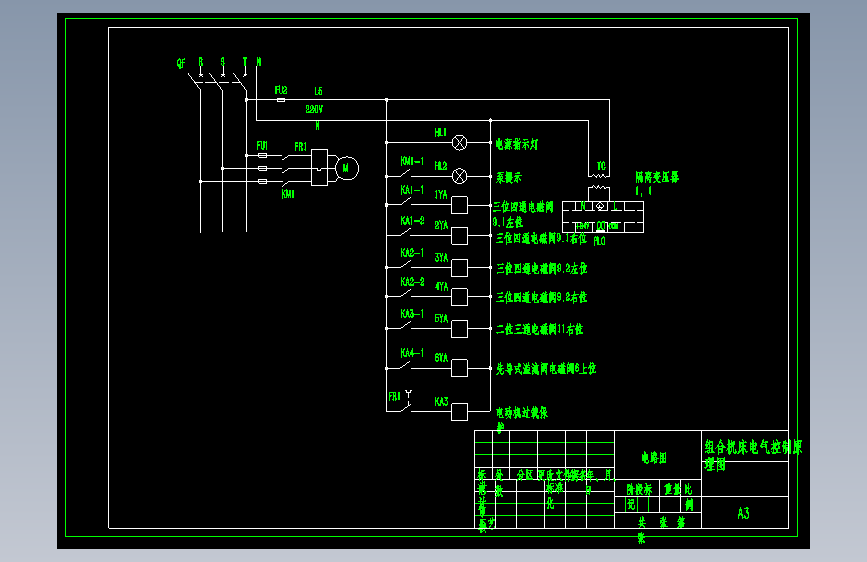Click the '电动机过载保' text
Screen dimensions: 867x562
(521, 413)
